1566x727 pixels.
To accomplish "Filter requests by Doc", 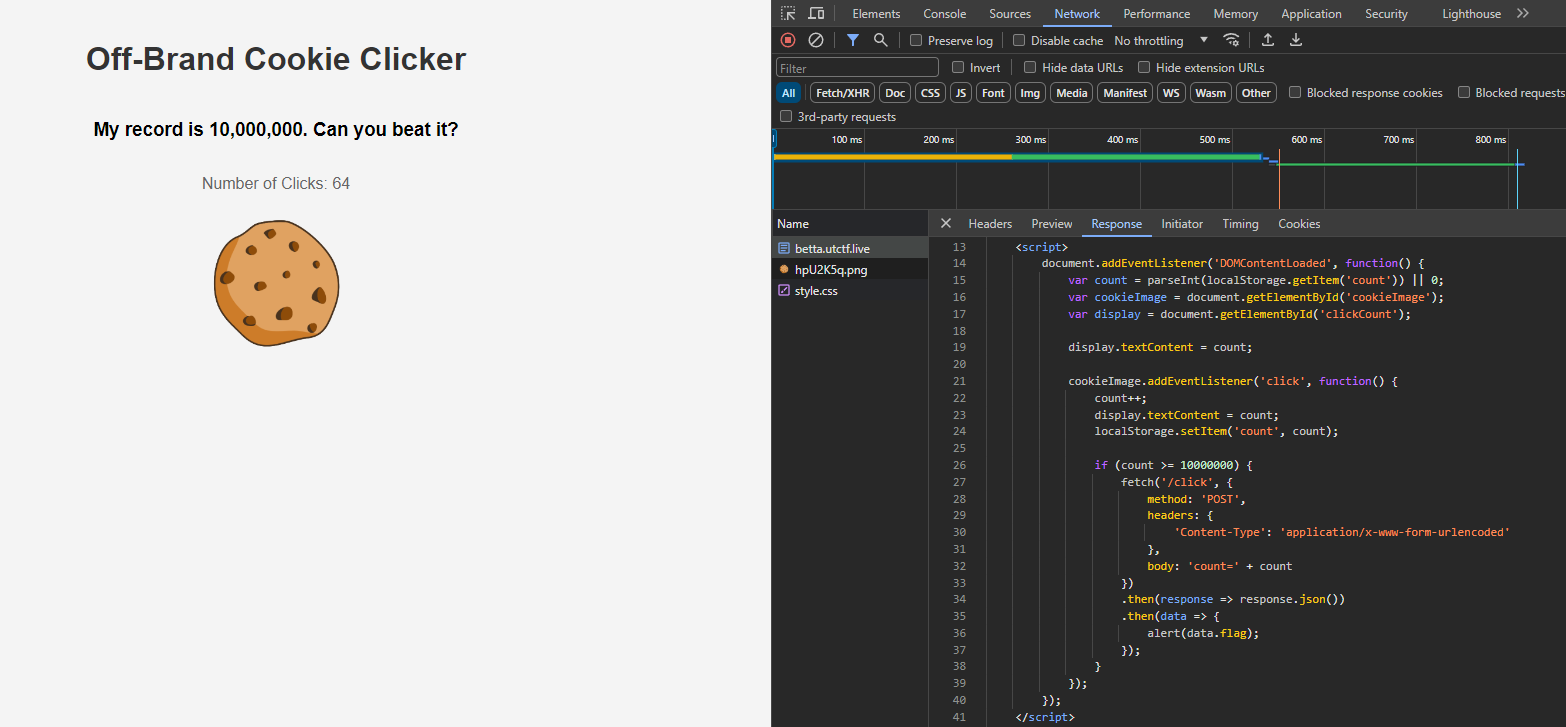I will [895, 93].
